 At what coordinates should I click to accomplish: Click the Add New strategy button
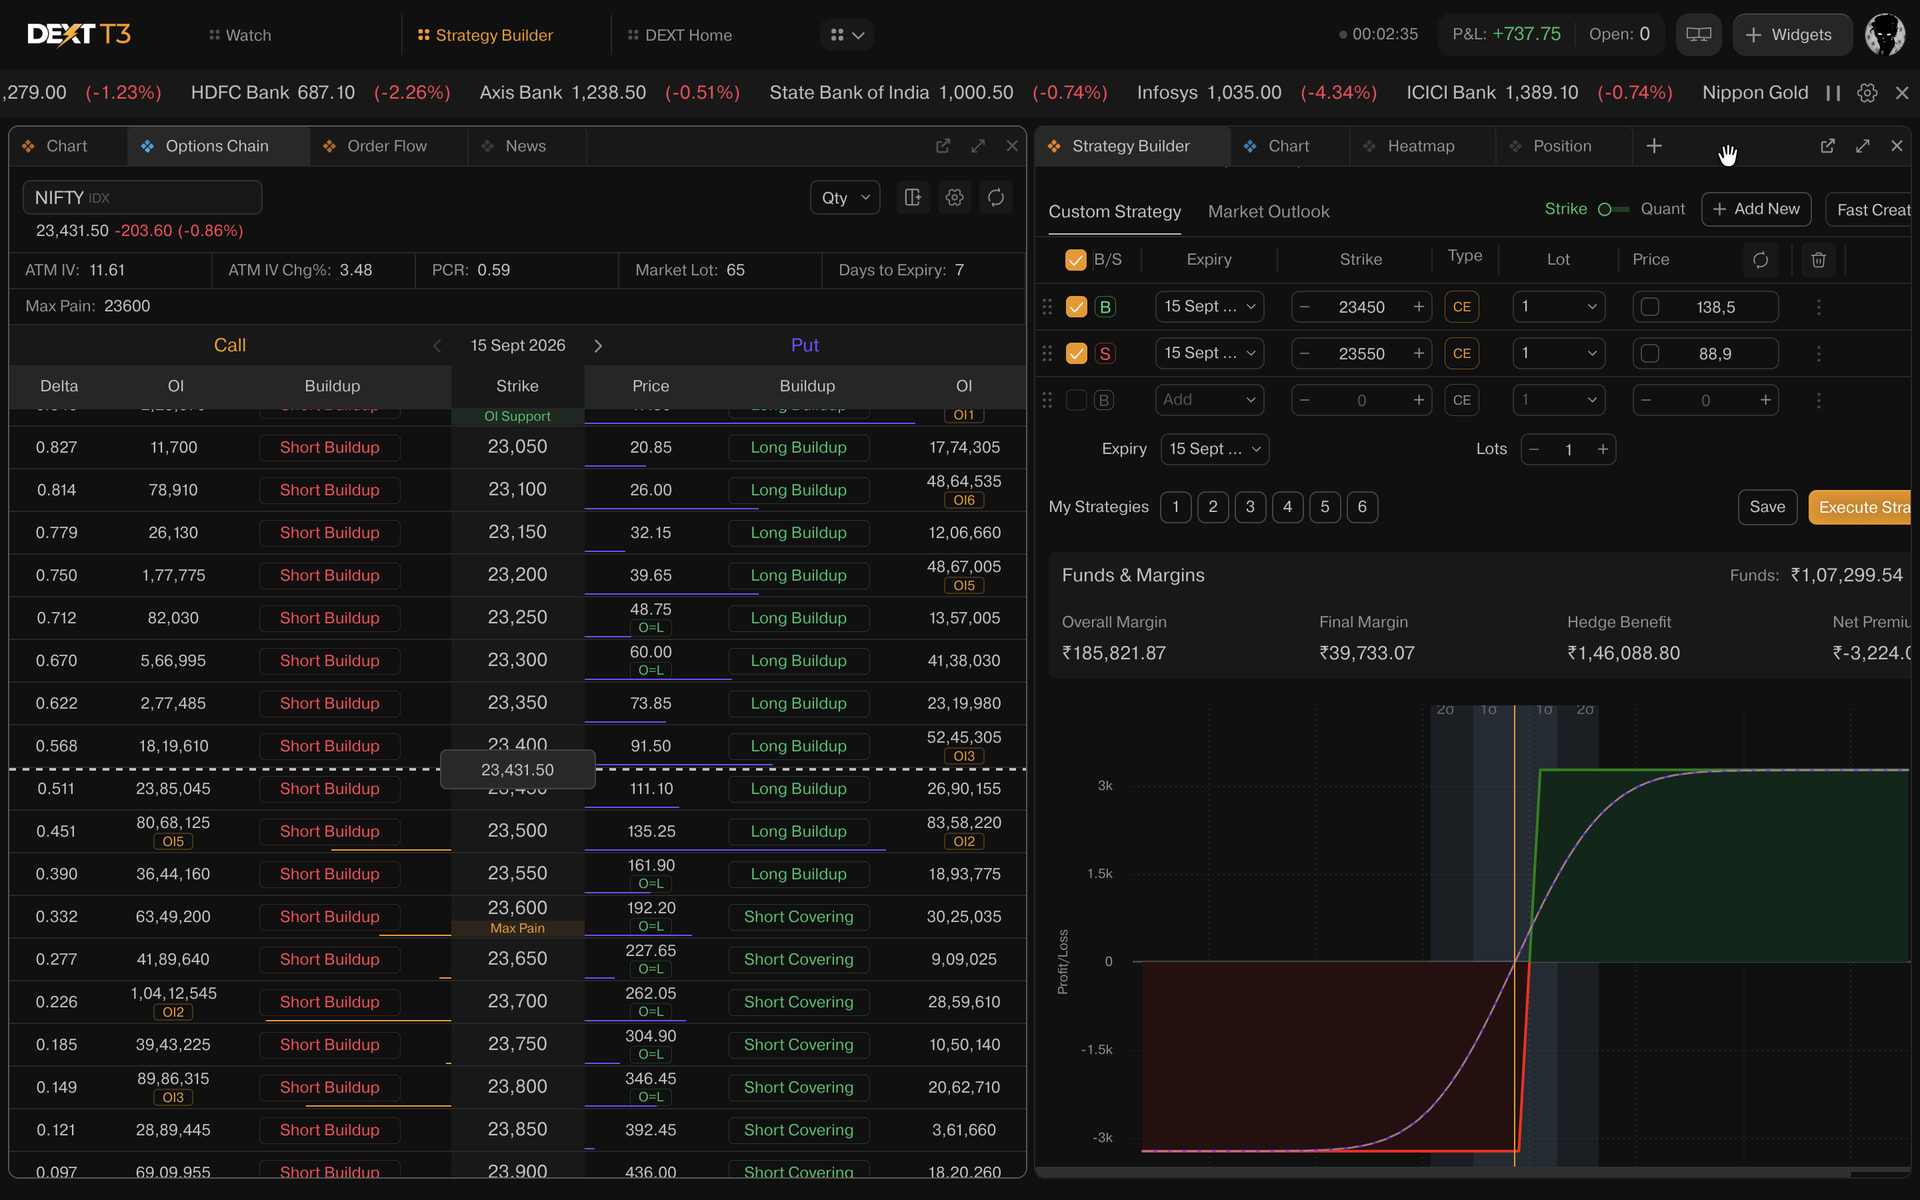pos(1756,209)
